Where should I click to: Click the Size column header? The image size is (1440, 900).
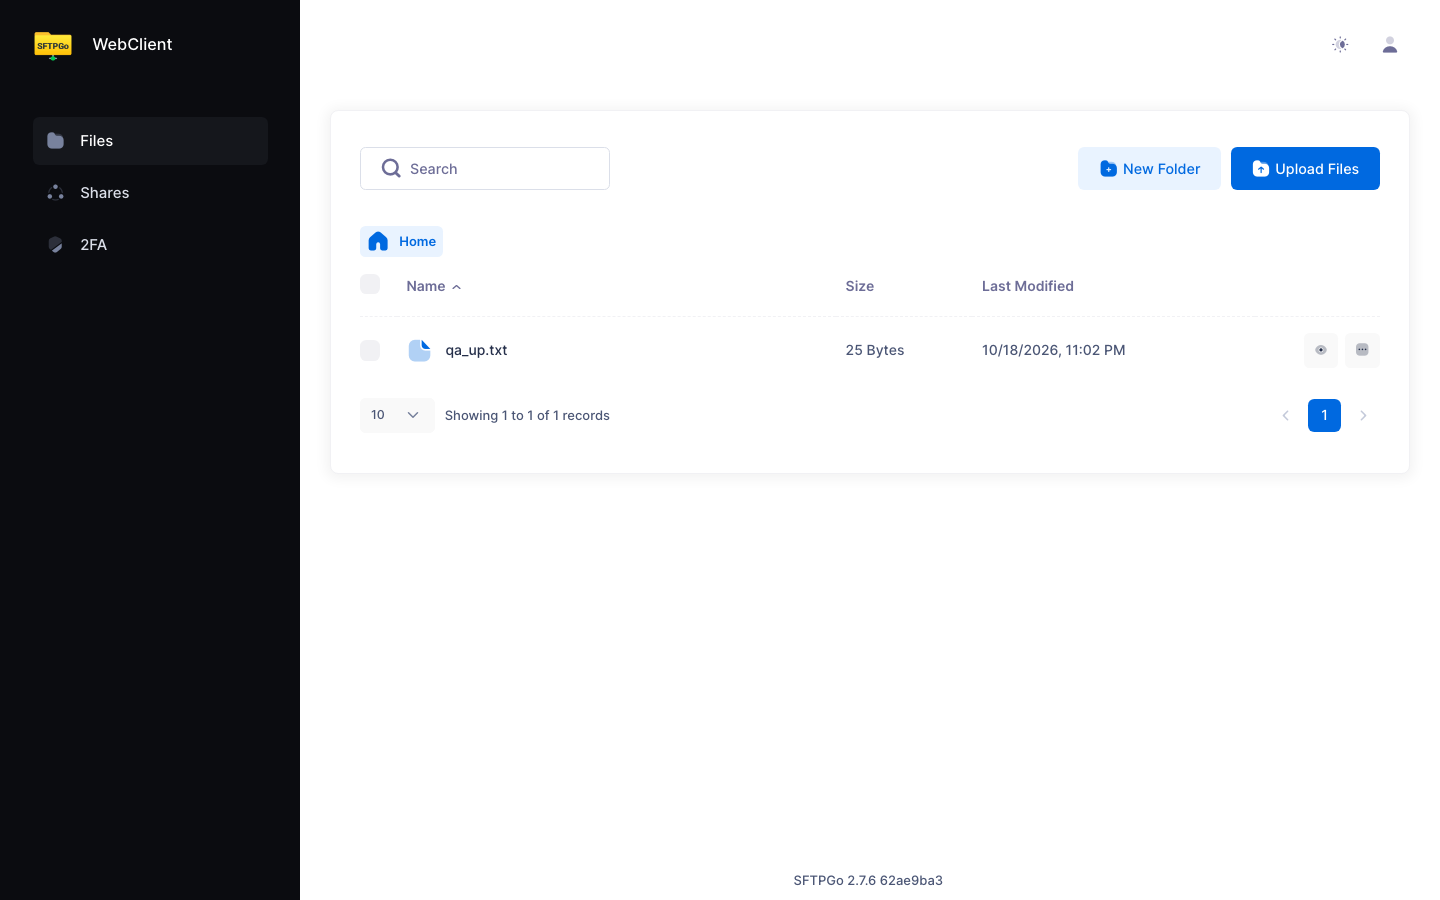tap(859, 286)
